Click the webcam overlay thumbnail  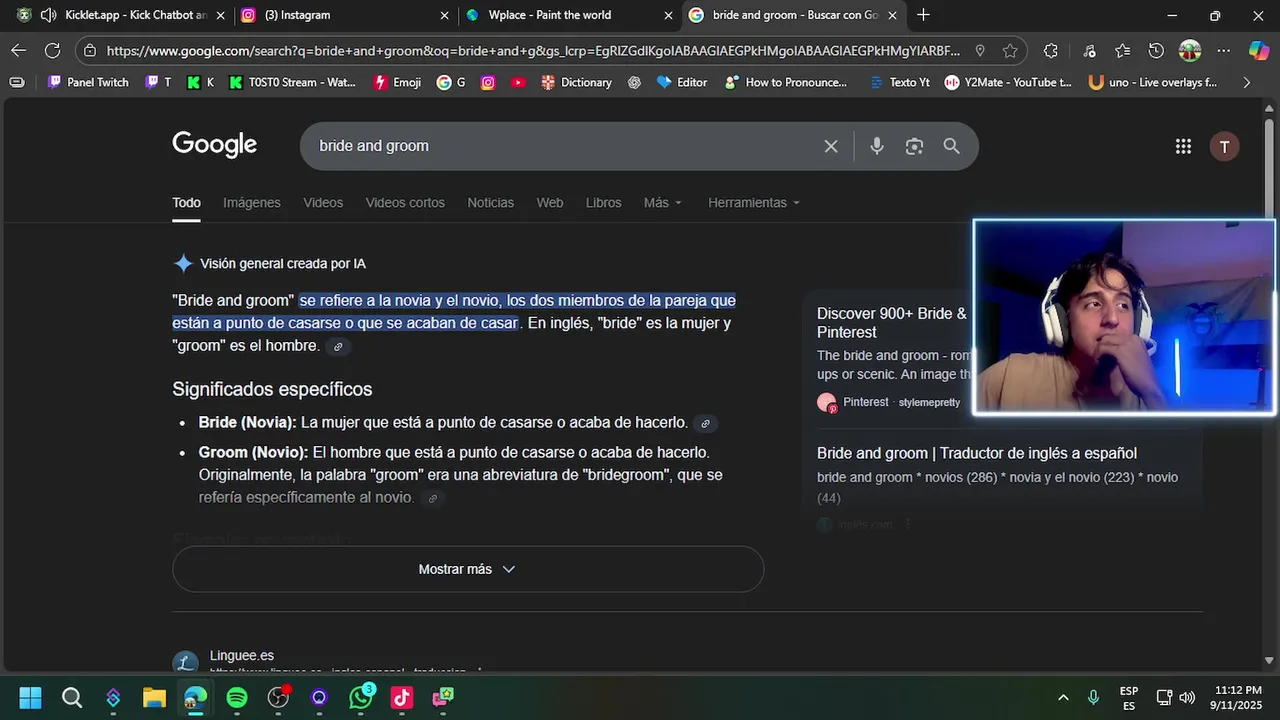1124,317
